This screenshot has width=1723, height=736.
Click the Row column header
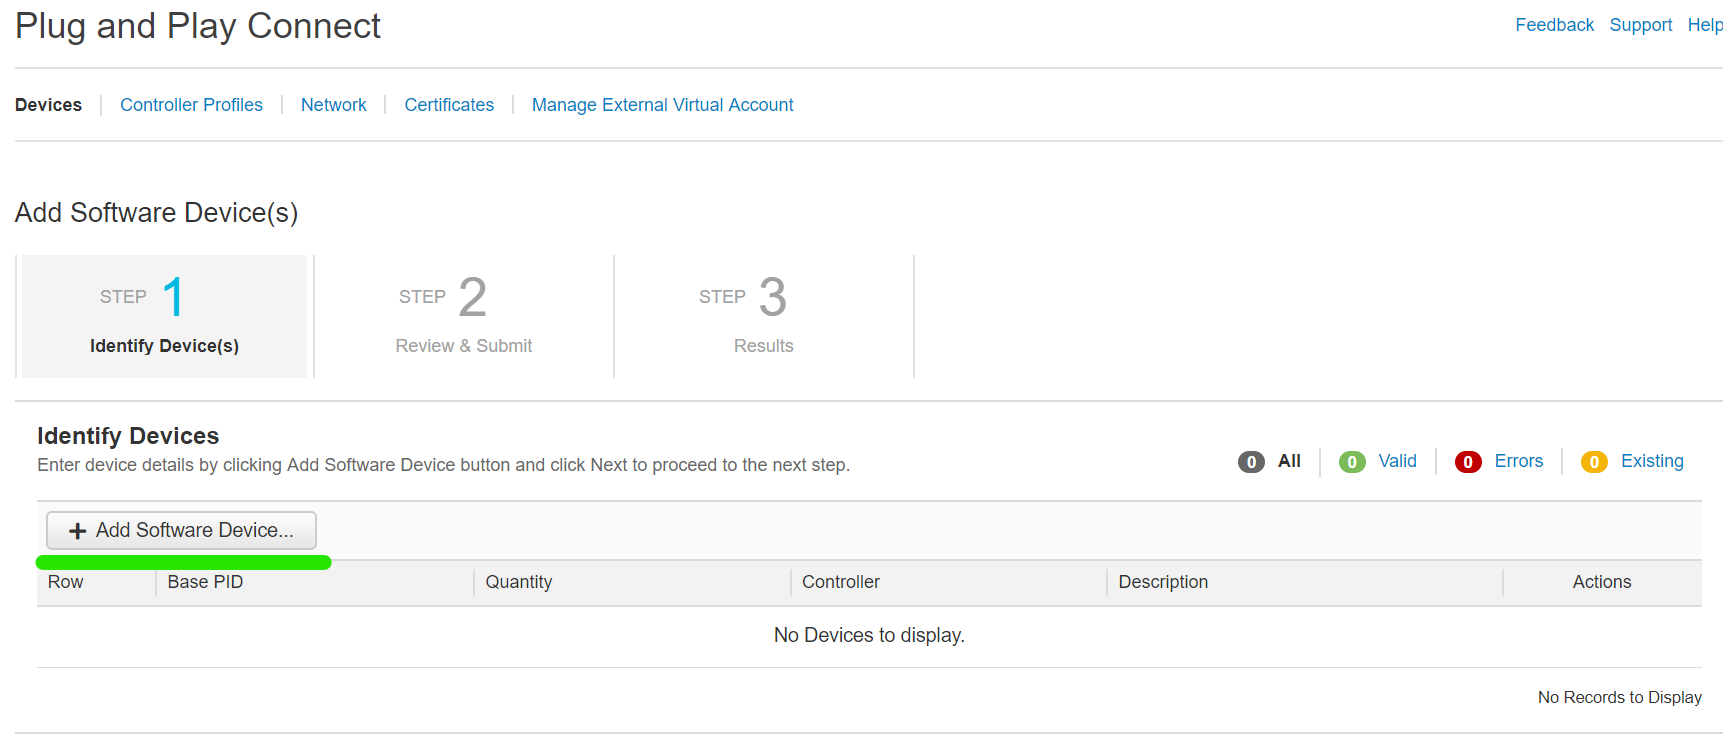66,582
